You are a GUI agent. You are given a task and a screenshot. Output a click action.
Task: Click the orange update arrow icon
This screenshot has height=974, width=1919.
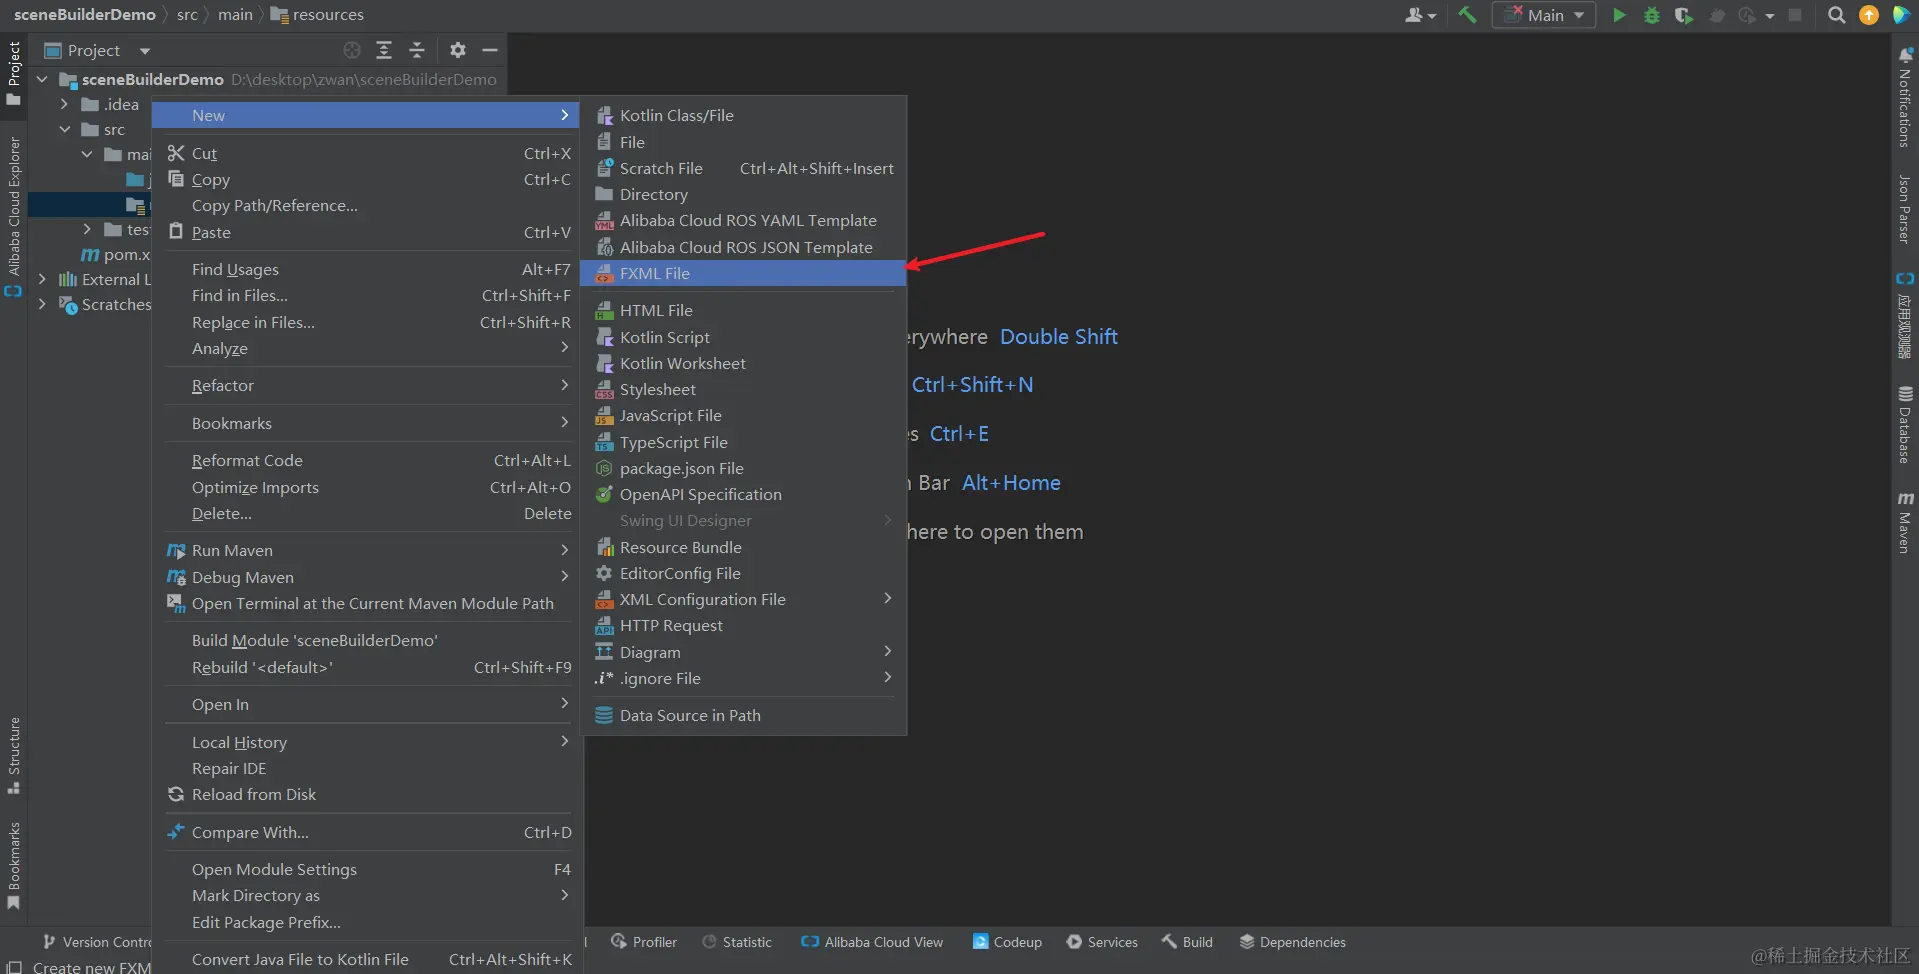(x=1868, y=15)
